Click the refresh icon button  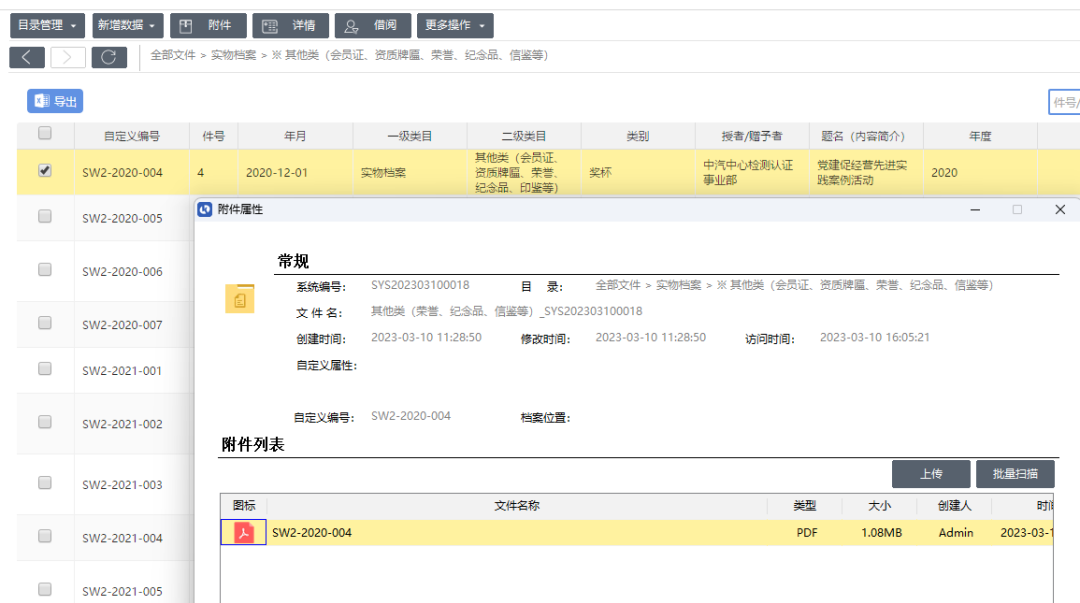point(109,57)
